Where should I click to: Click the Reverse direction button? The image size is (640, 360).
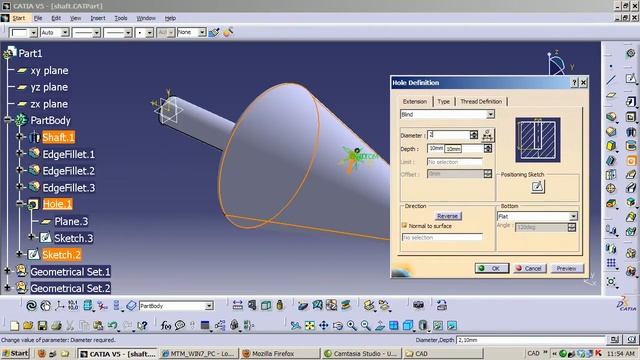click(x=447, y=216)
